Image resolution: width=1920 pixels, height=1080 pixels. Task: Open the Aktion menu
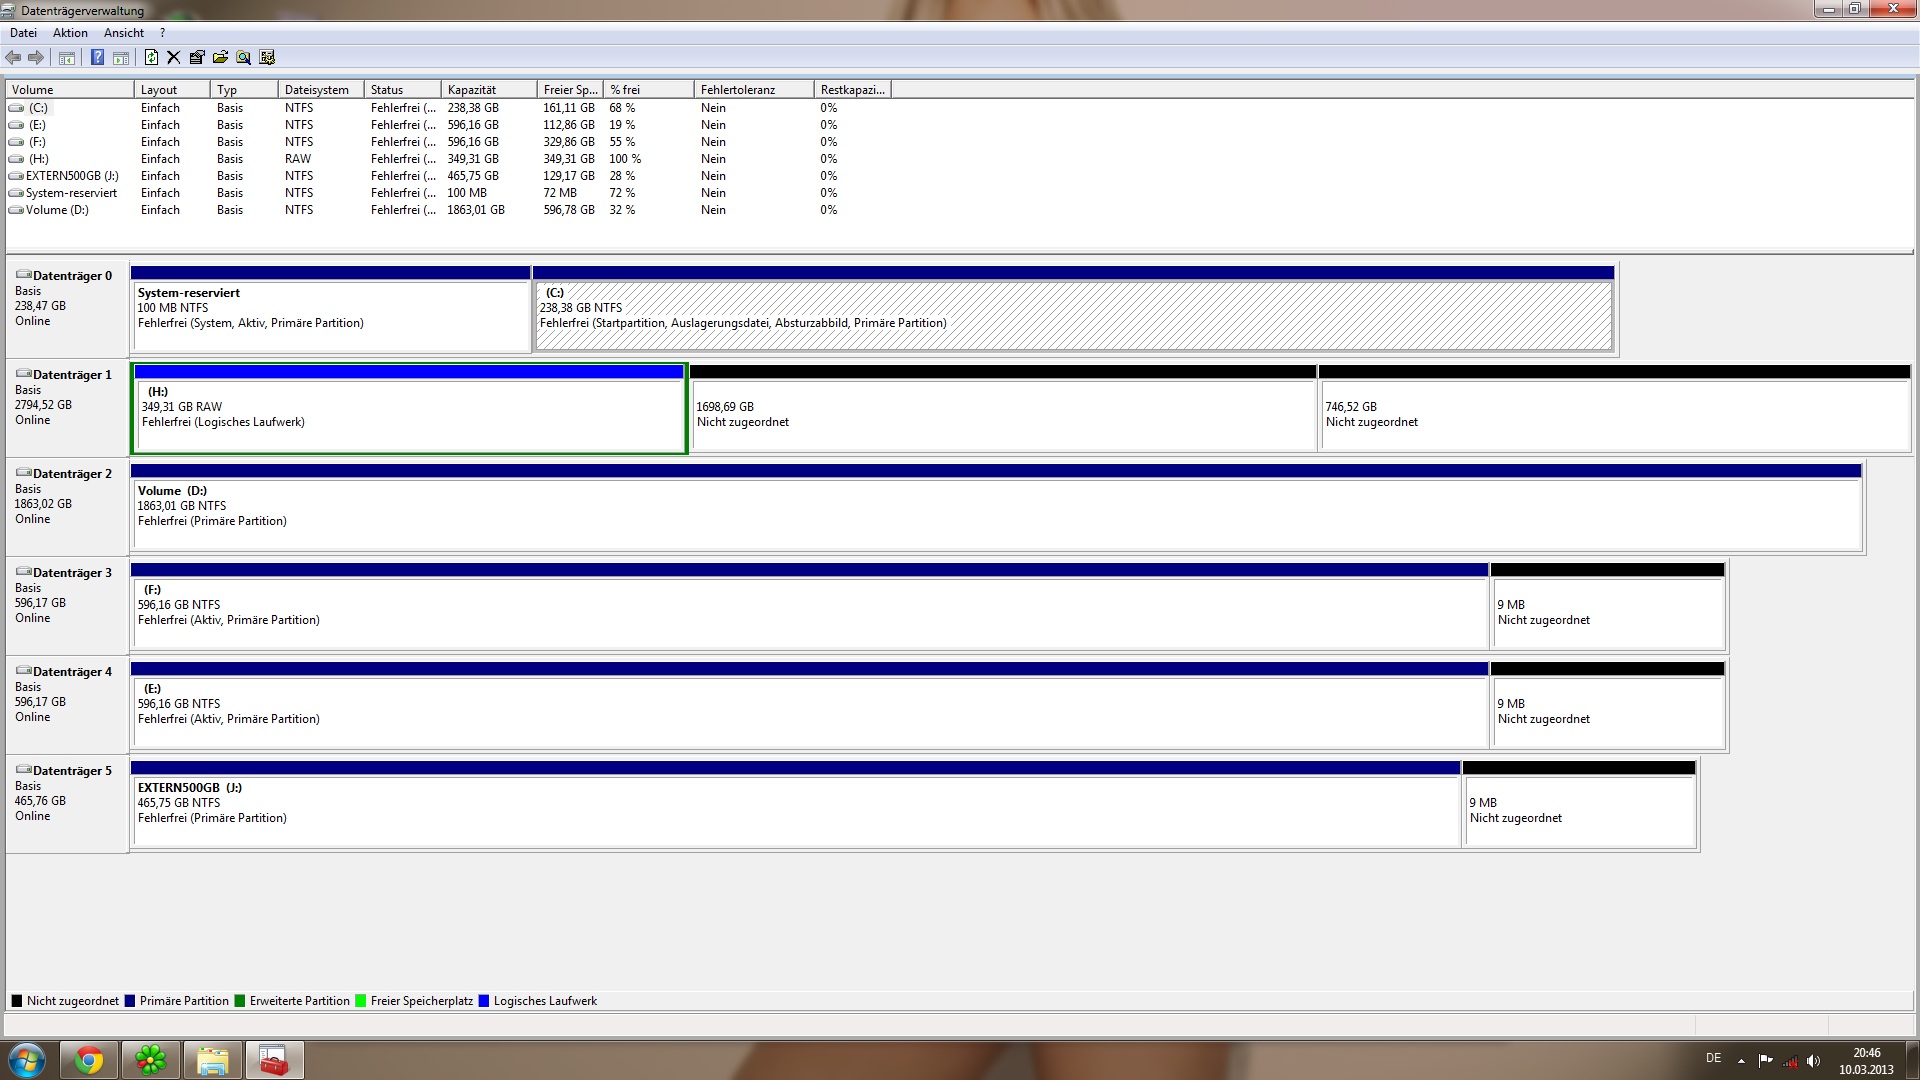[x=70, y=33]
